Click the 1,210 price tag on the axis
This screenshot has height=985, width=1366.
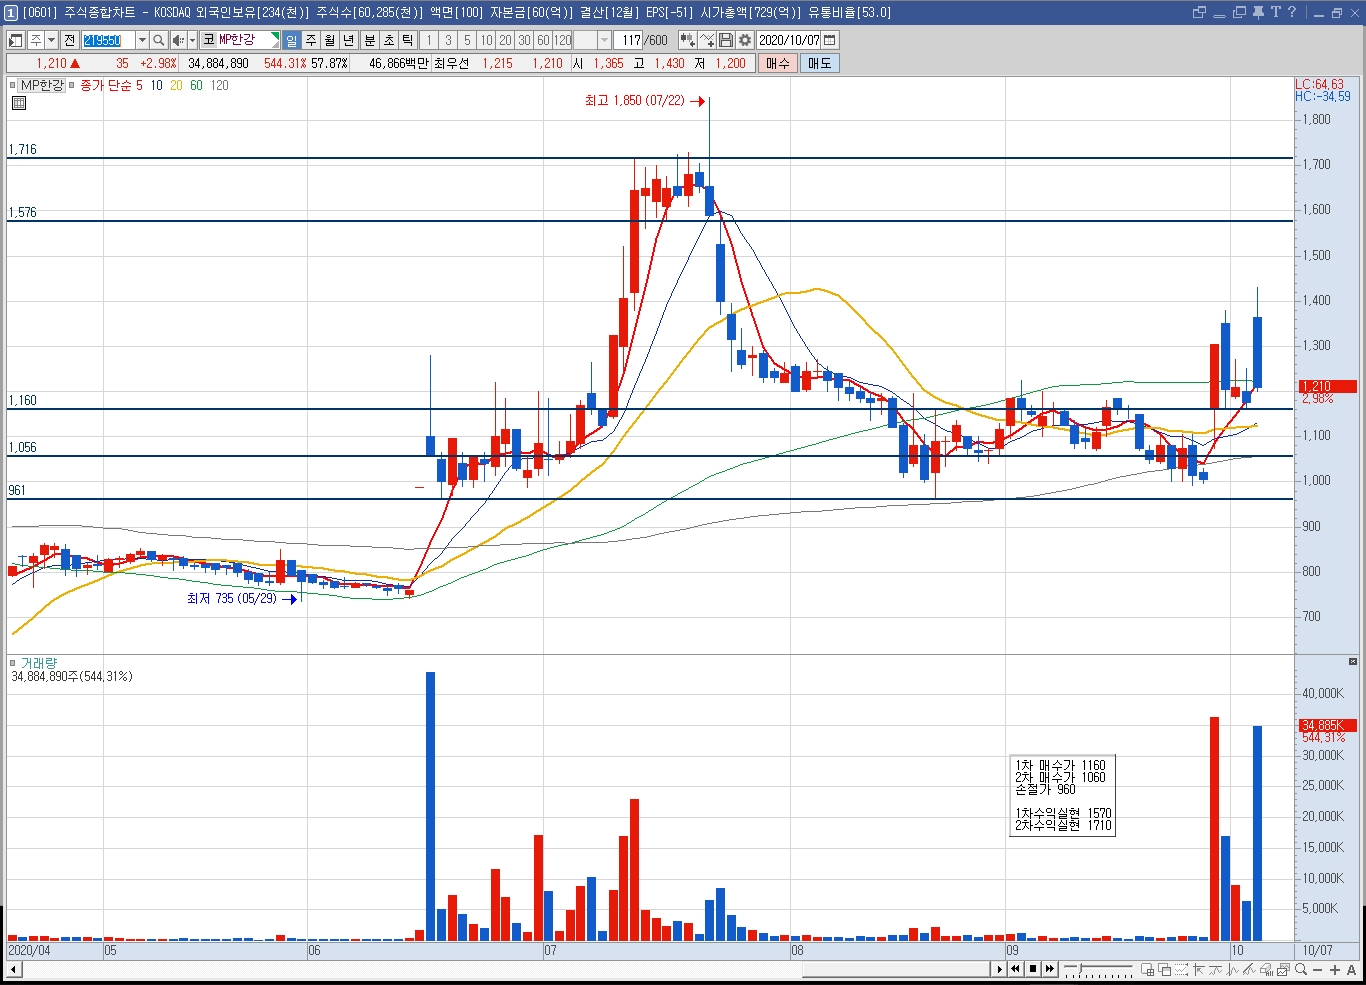[1327, 386]
